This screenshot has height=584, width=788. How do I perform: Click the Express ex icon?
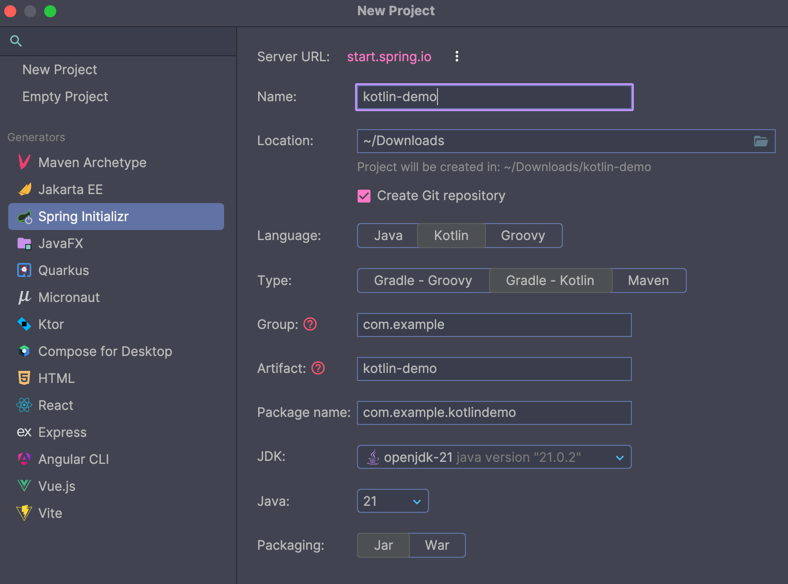tap(24, 432)
